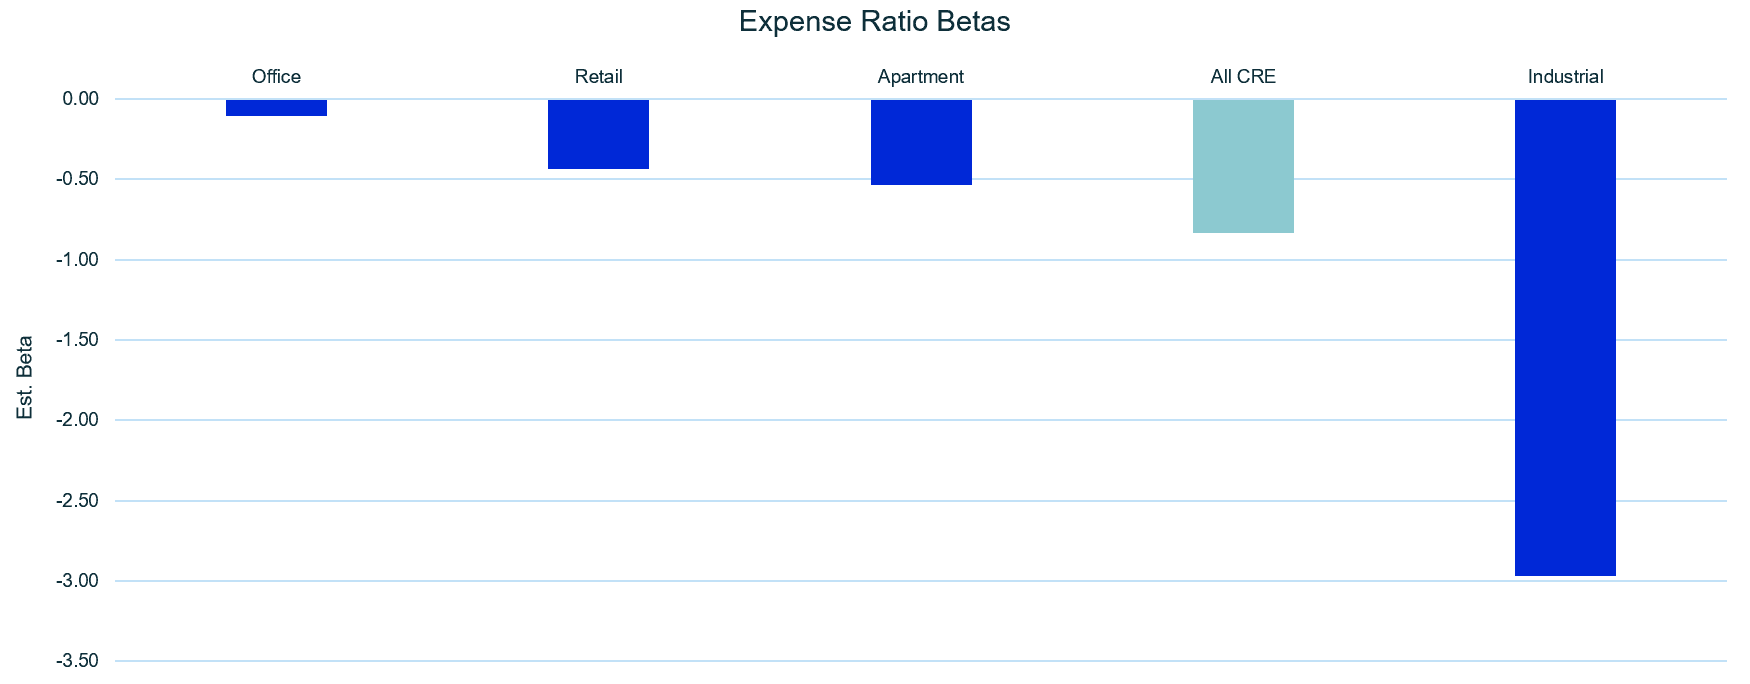Screen dimensions: 1750x684
Task: Select the Retail category label
Action: pyautogui.click(x=598, y=77)
